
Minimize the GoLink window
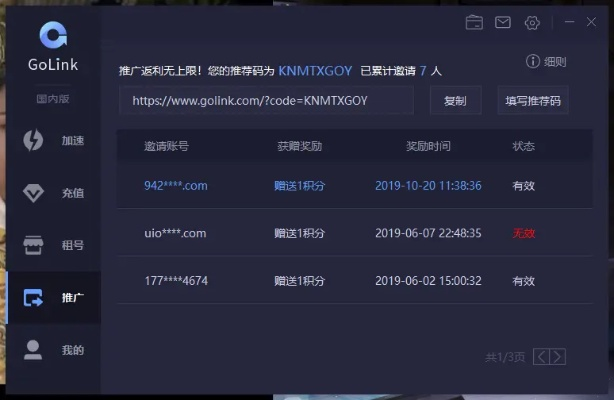569,22
